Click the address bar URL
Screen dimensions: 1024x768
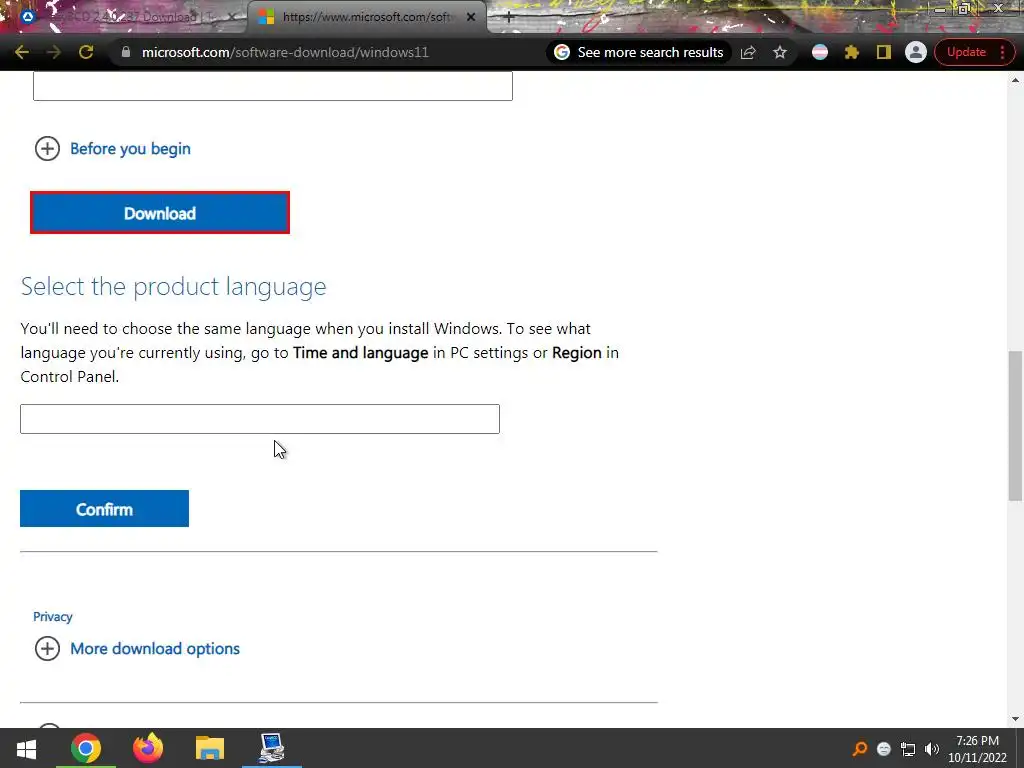(285, 52)
